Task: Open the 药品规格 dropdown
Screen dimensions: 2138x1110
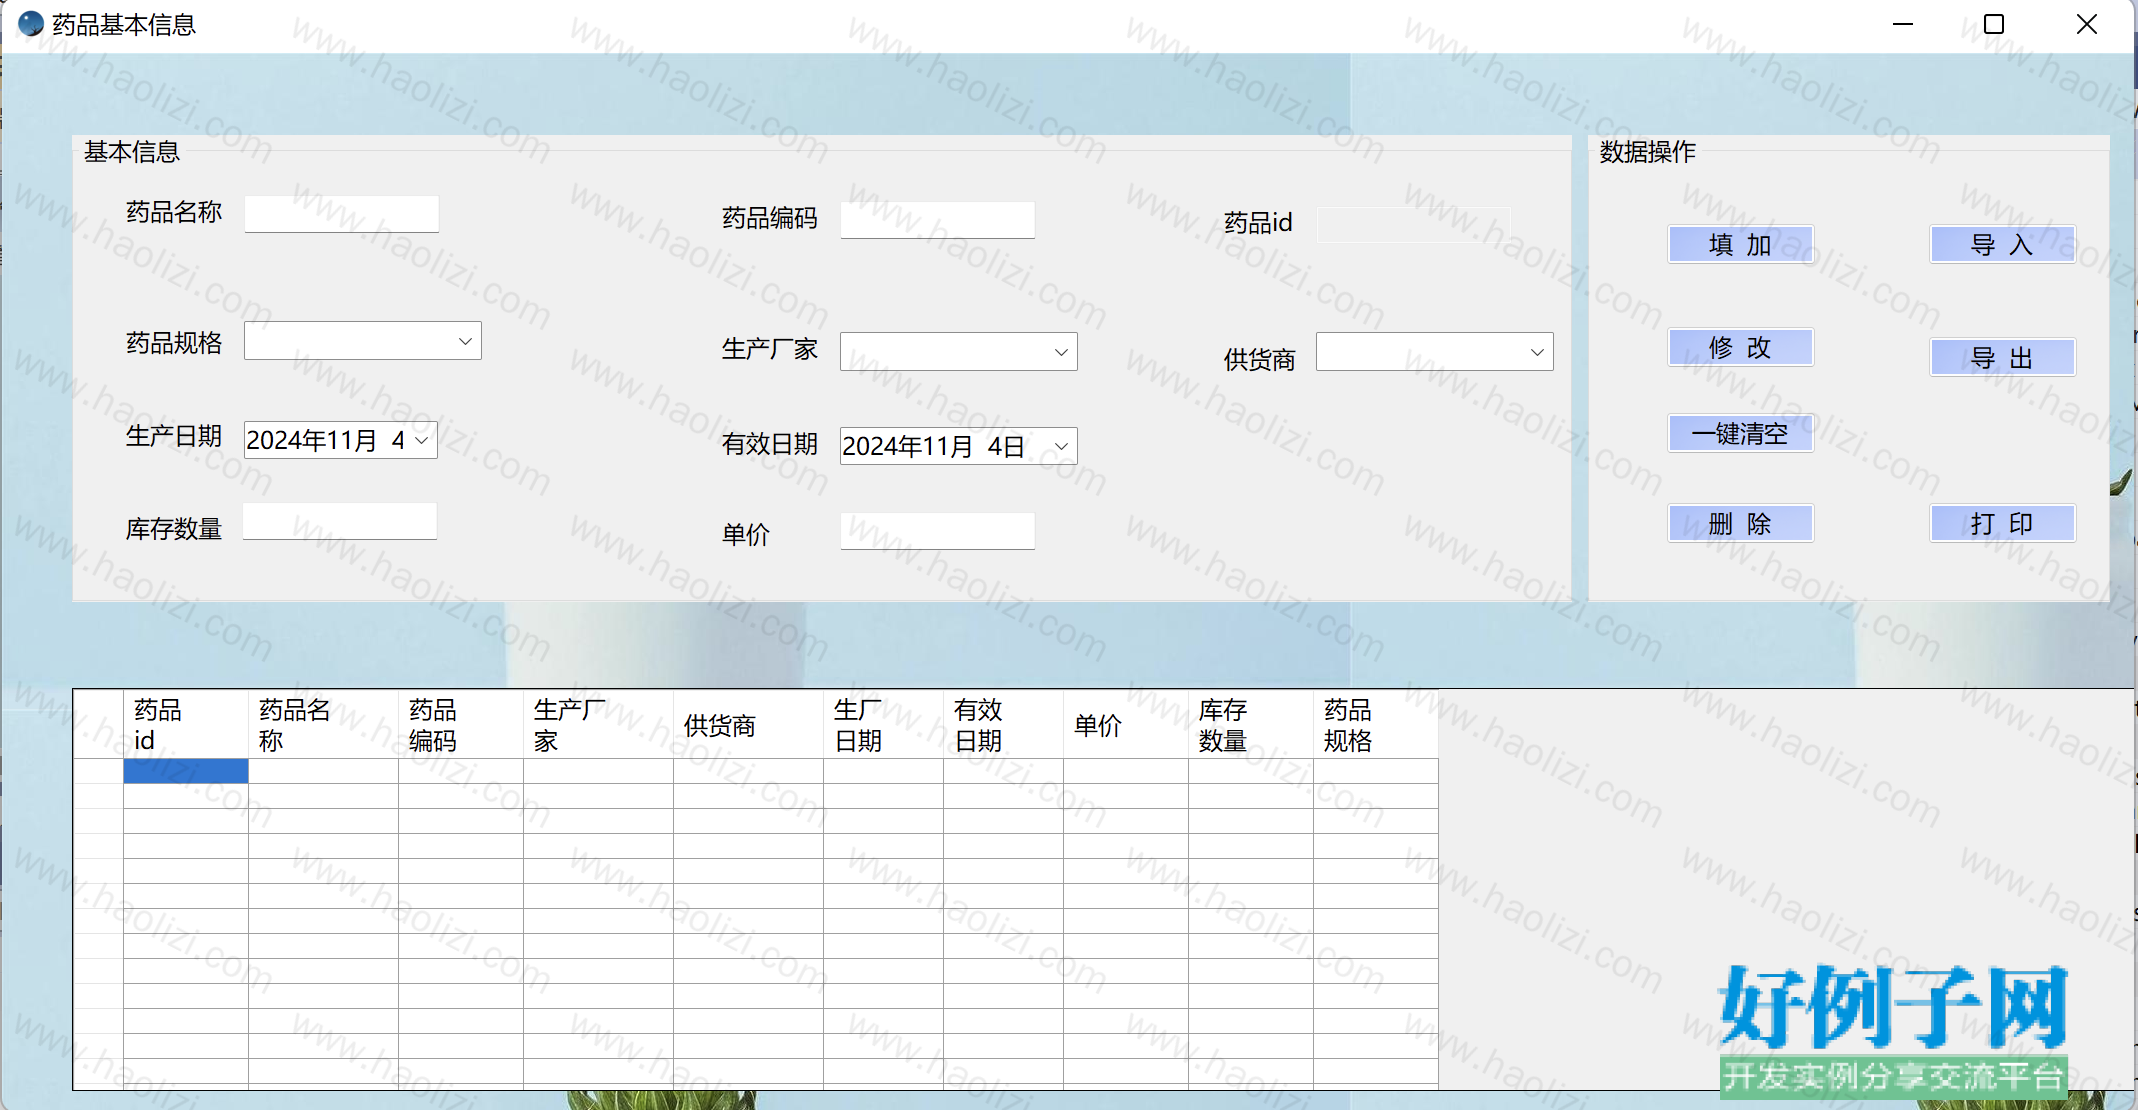Action: click(x=363, y=341)
